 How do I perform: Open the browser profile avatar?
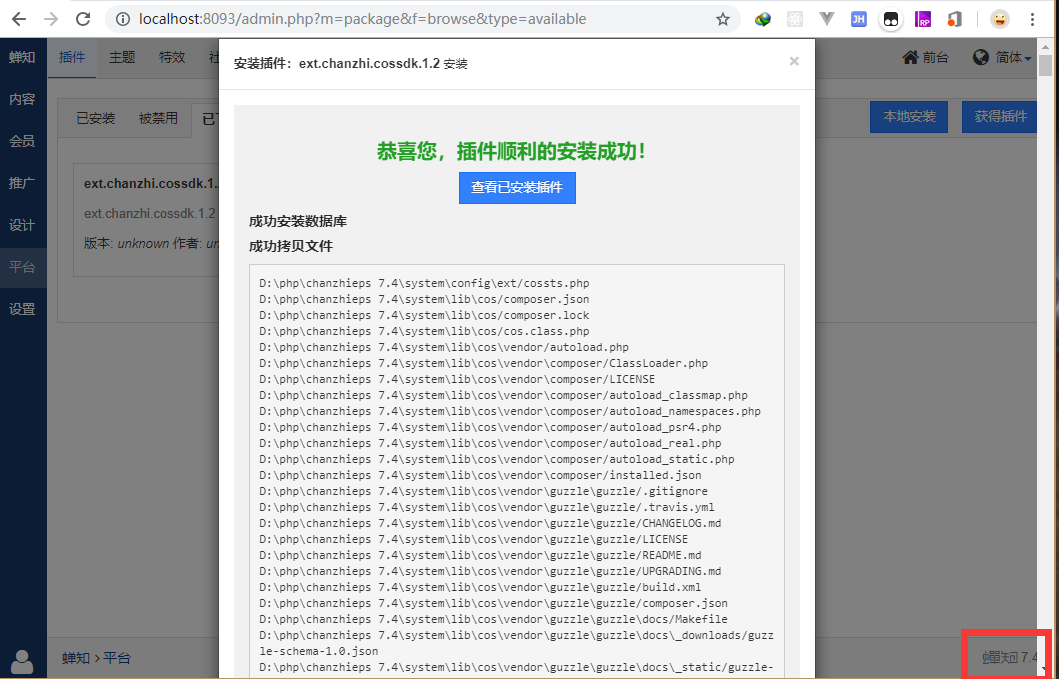pyautogui.click(x=1000, y=20)
